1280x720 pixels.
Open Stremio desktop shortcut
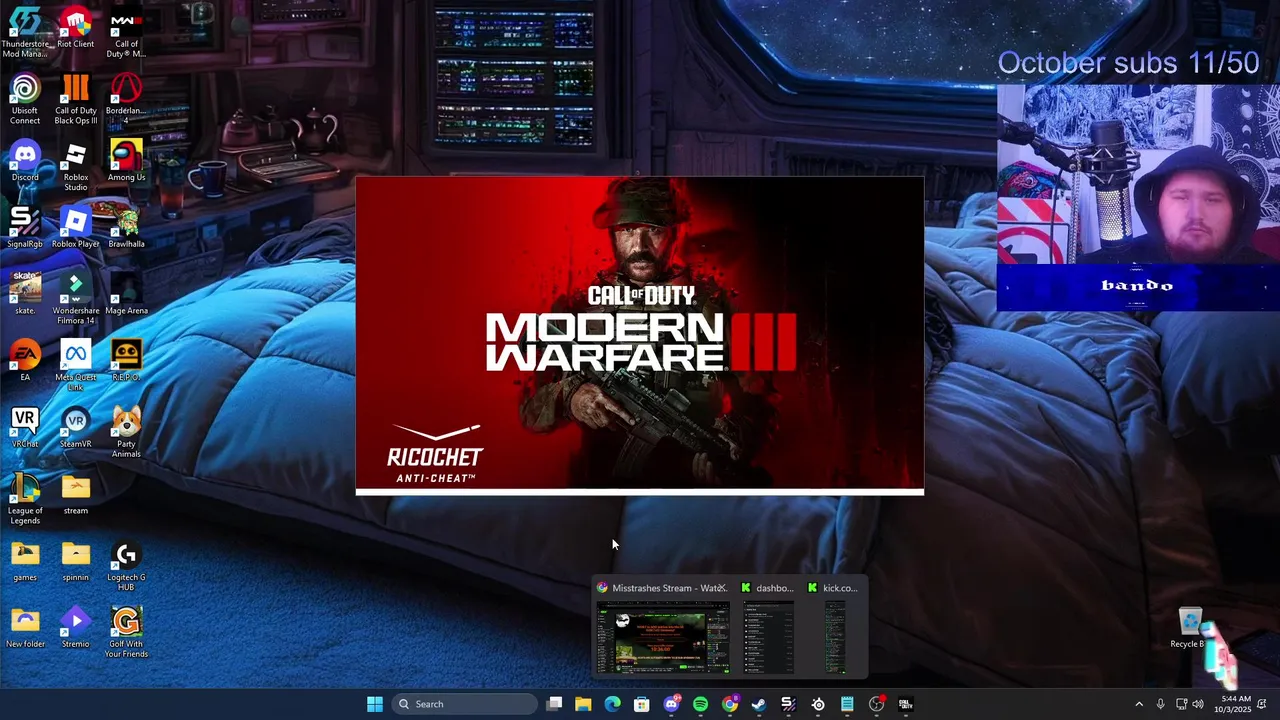pyautogui.click(x=75, y=628)
